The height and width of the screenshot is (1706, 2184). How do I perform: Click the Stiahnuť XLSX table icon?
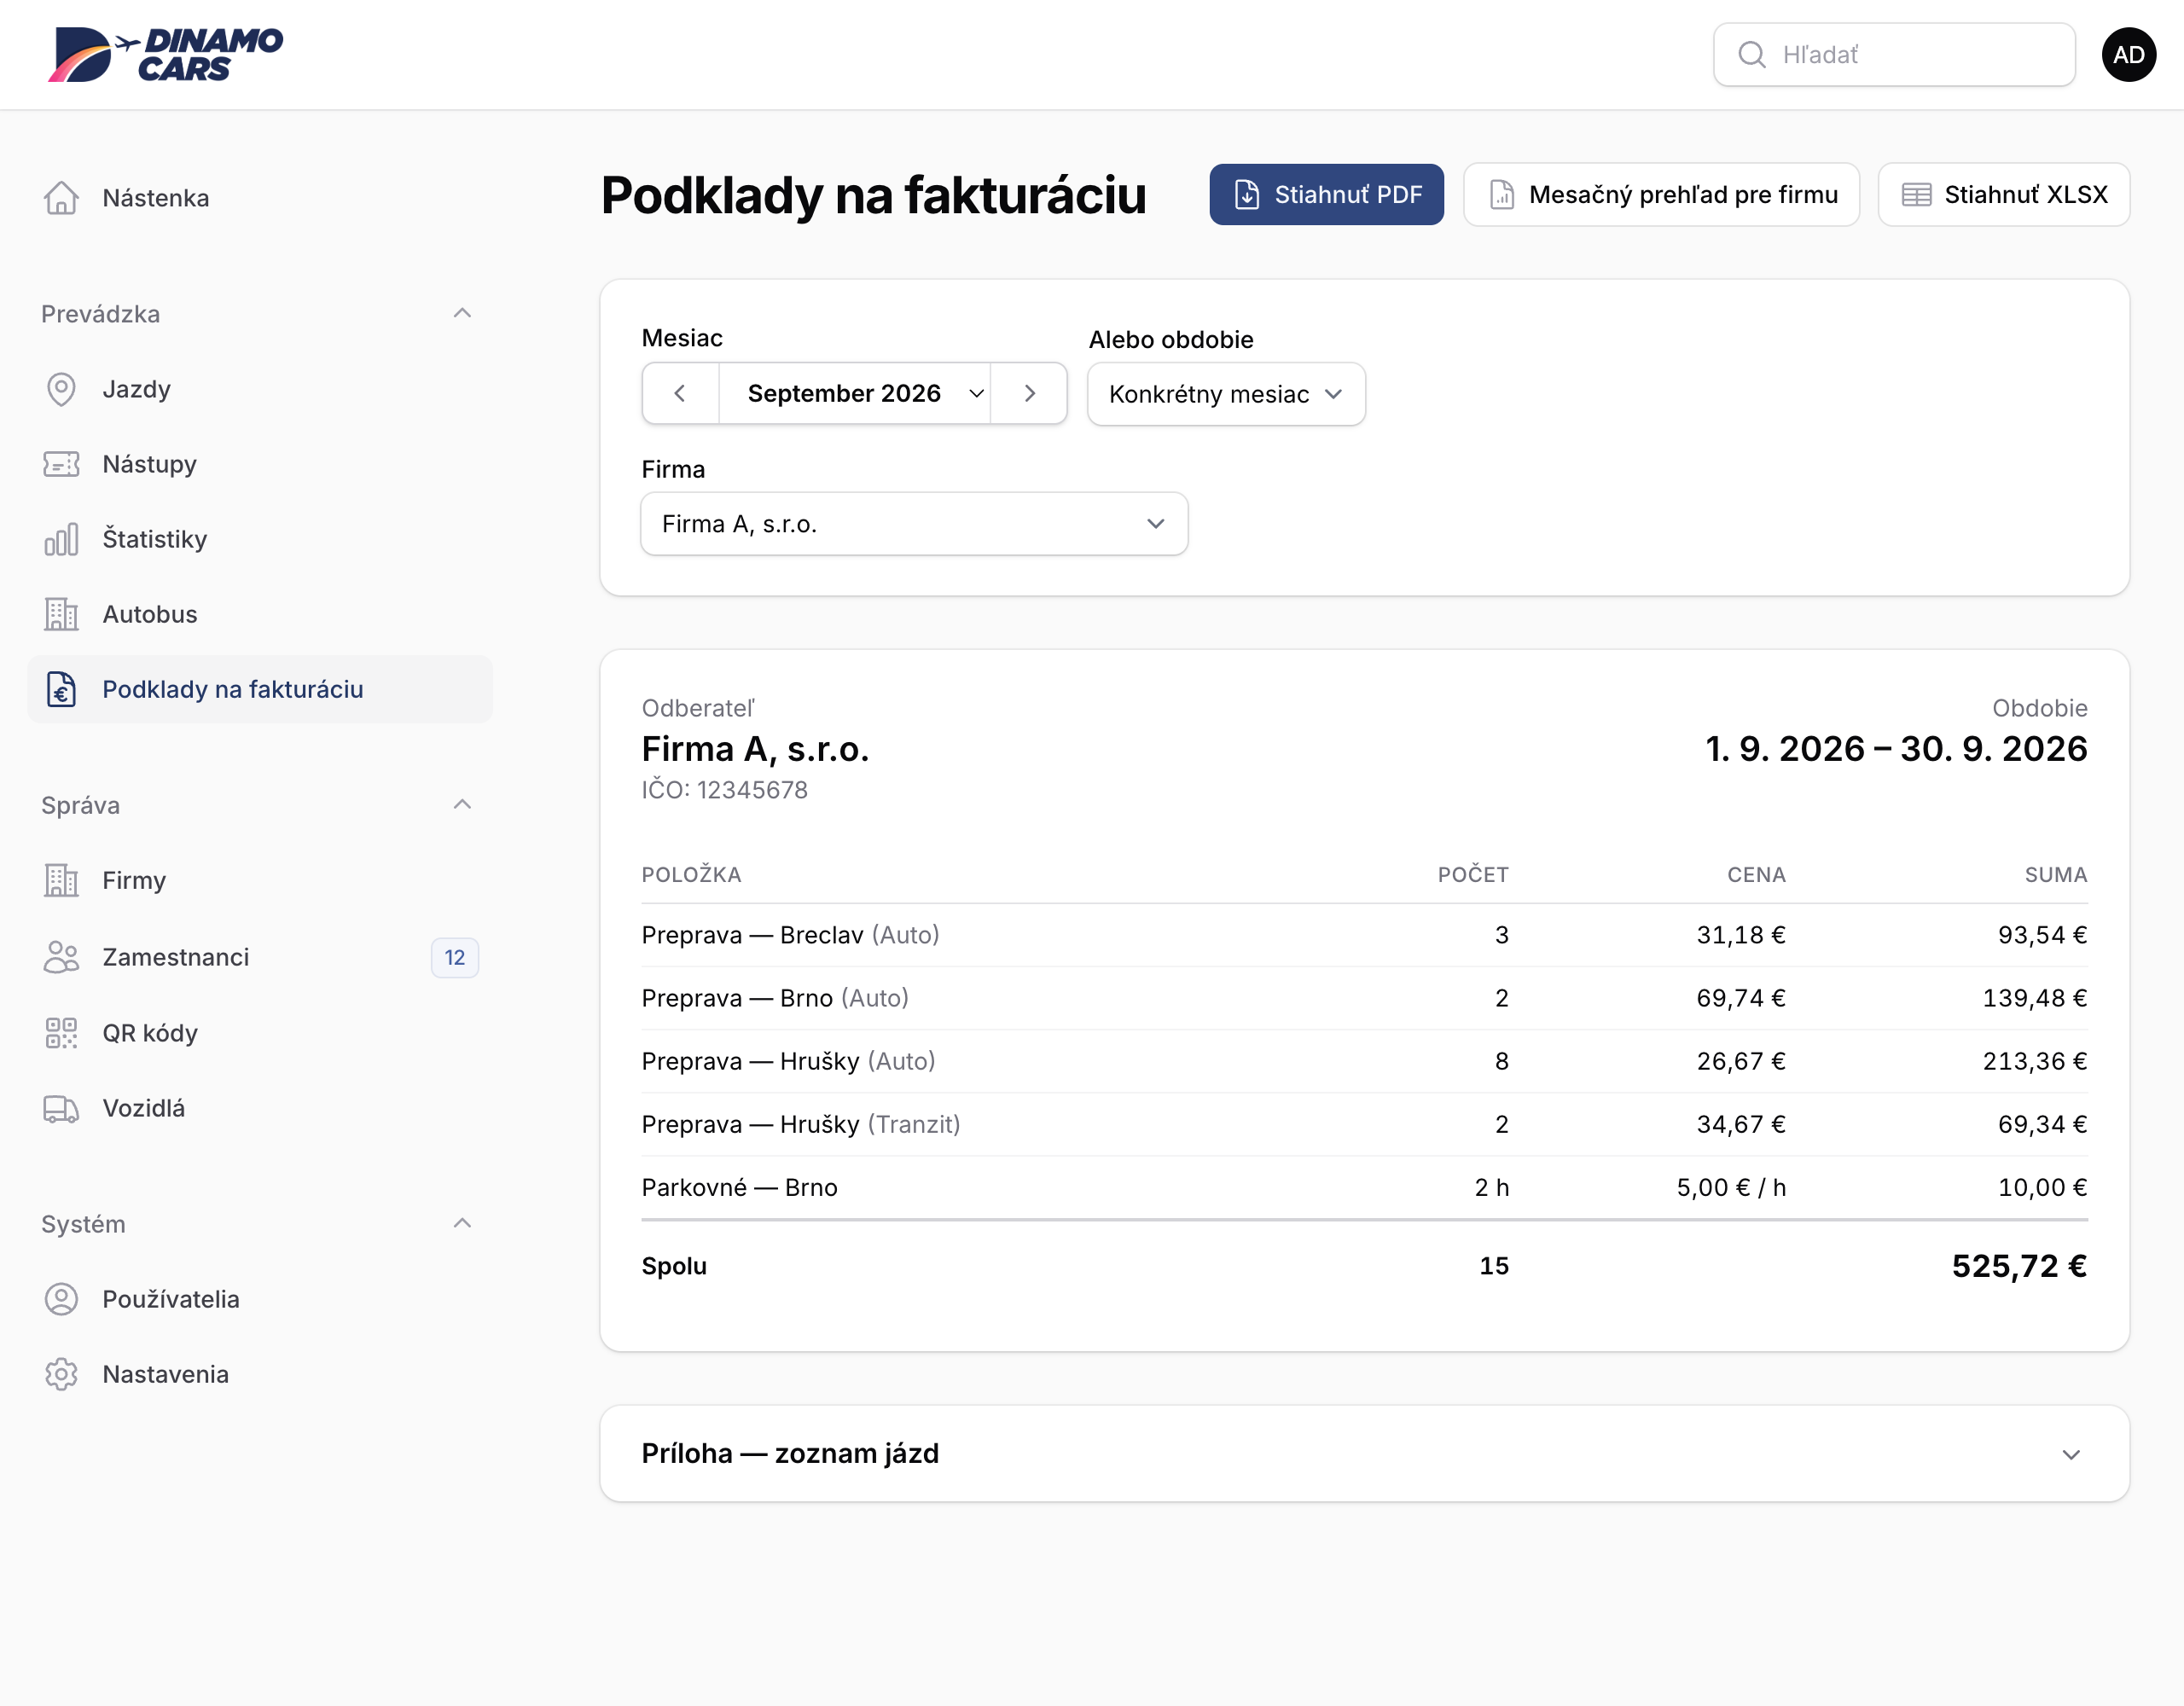pos(1916,195)
